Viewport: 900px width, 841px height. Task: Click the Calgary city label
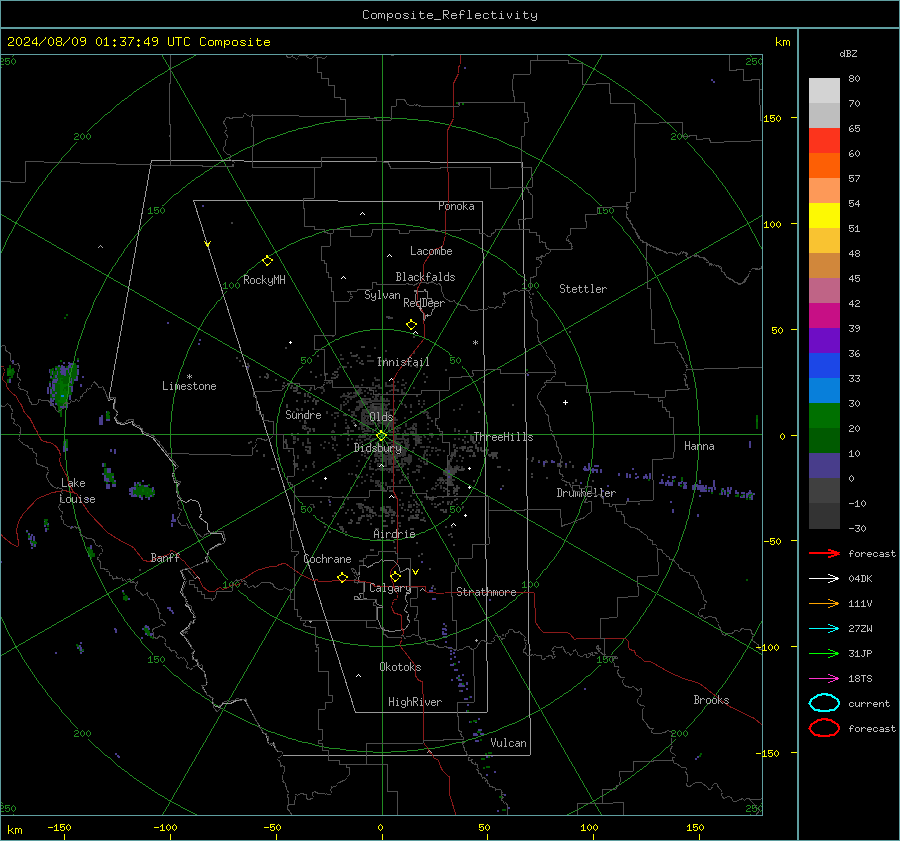tap(390, 588)
